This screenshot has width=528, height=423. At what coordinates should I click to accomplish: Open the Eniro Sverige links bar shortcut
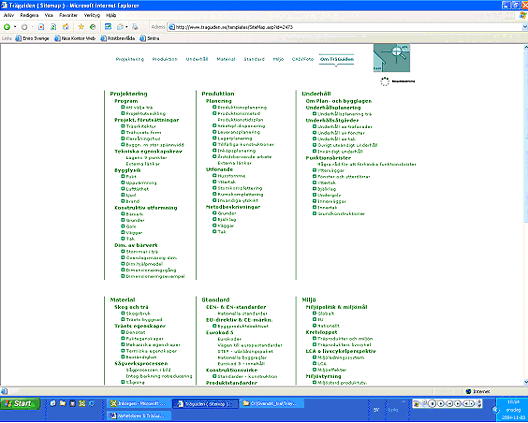[32, 38]
